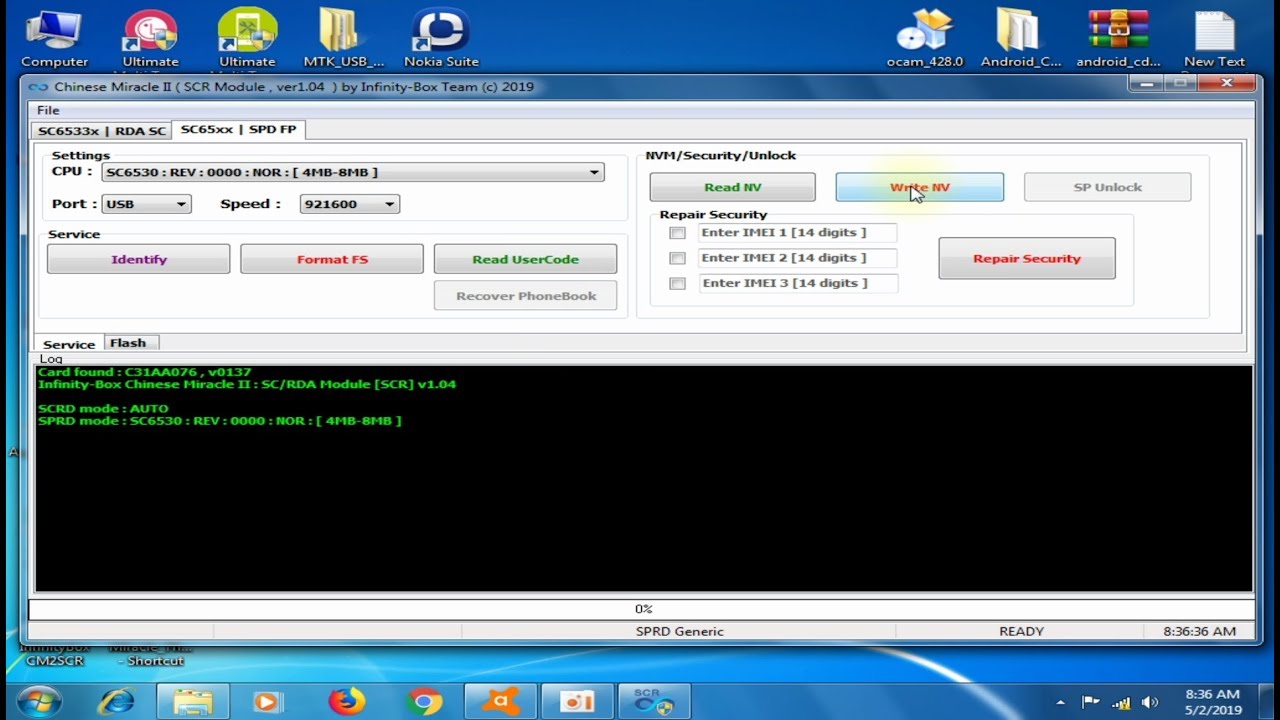Open the Computer desktop icon

(x=54, y=38)
